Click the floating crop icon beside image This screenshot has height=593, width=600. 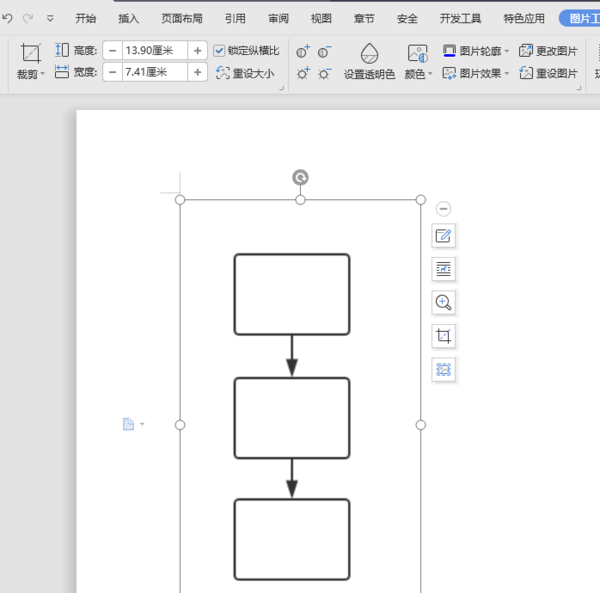point(443,336)
